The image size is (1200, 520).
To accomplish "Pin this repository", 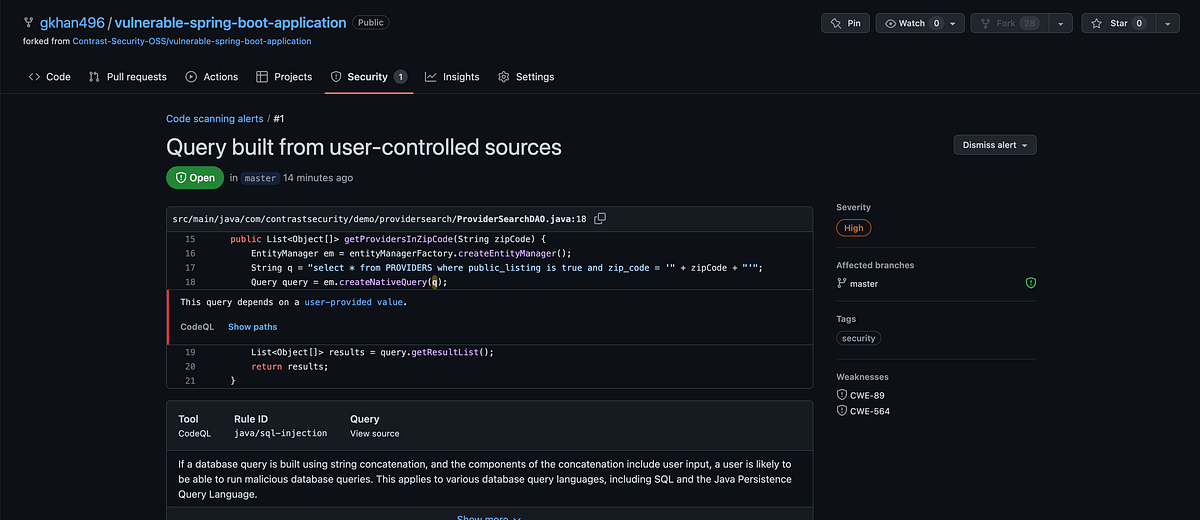I will 845,23.
